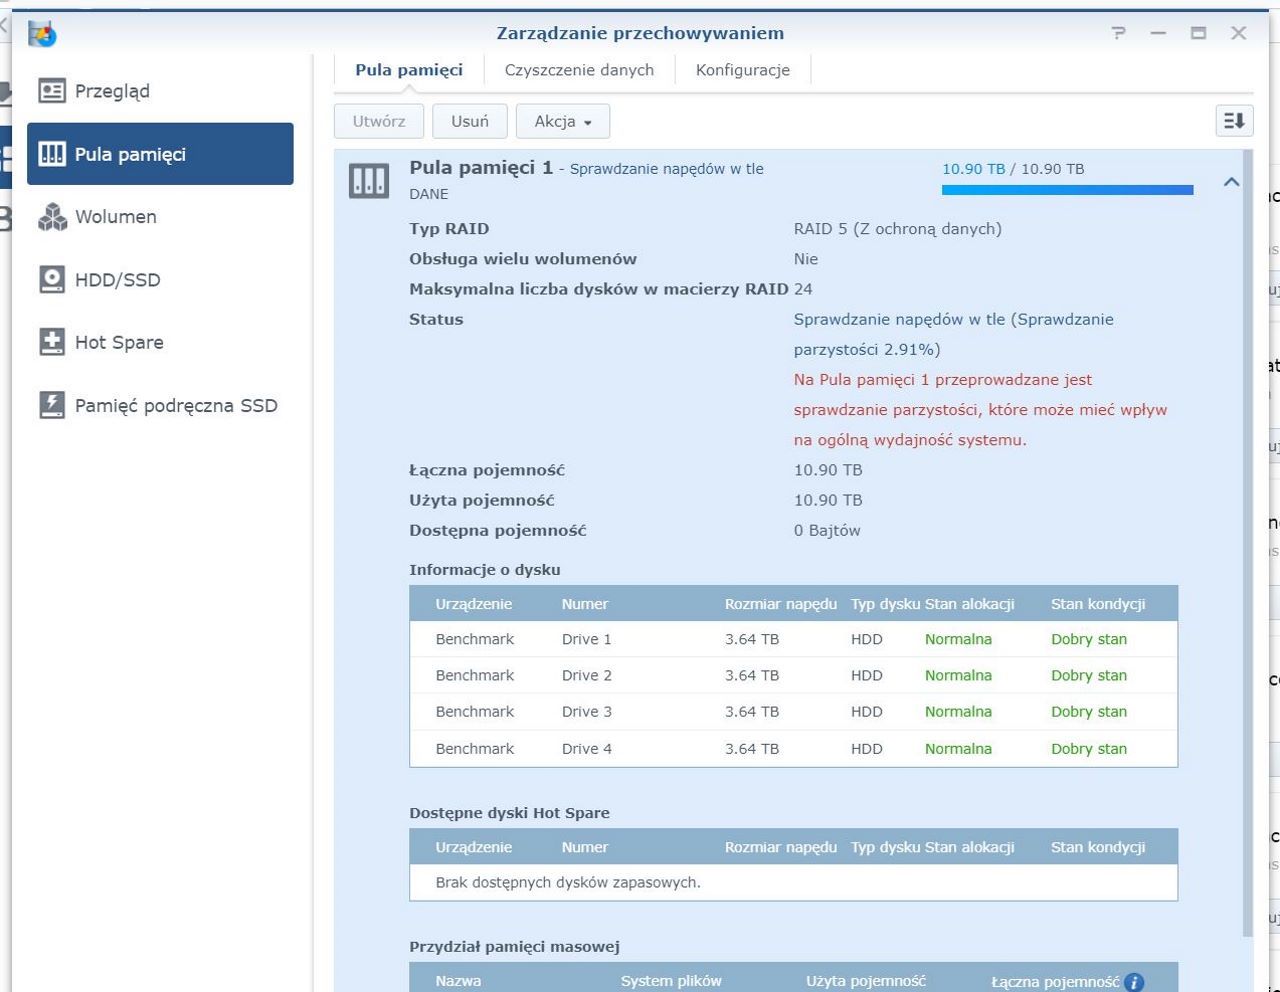Screen dimensions: 1280x992
Task: Click Normalna allocation status of Drive 4
Action: pyautogui.click(x=958, y=748)
